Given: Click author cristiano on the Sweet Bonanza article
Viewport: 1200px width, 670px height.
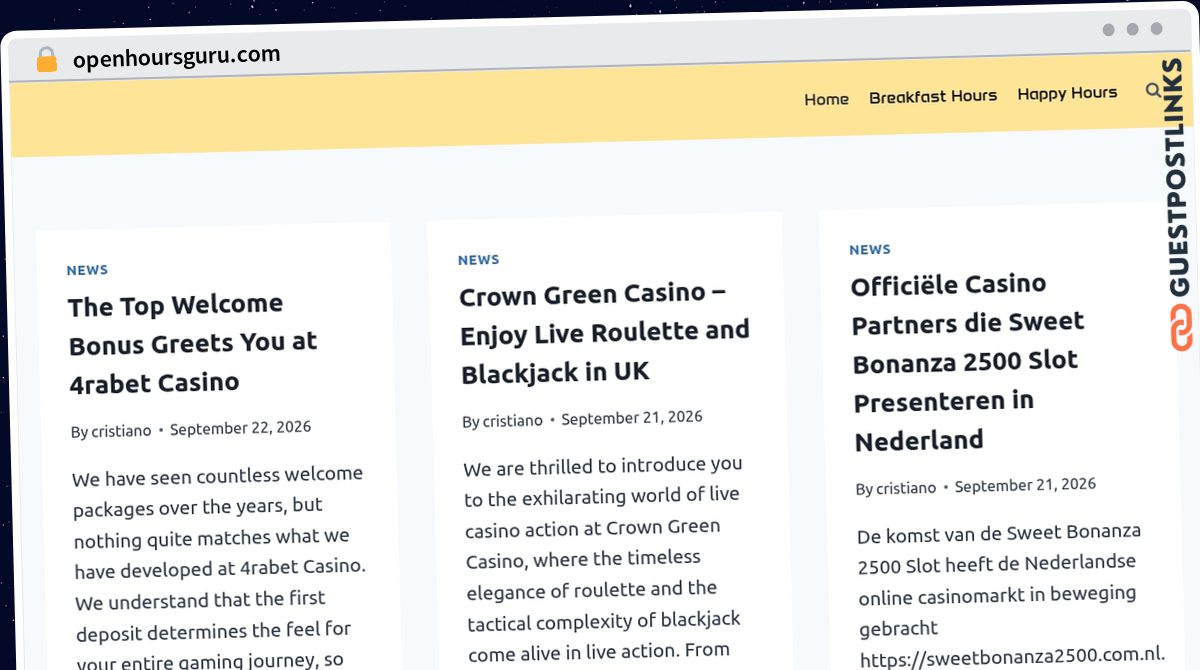Looking at the screenshot, I should 906,488.
